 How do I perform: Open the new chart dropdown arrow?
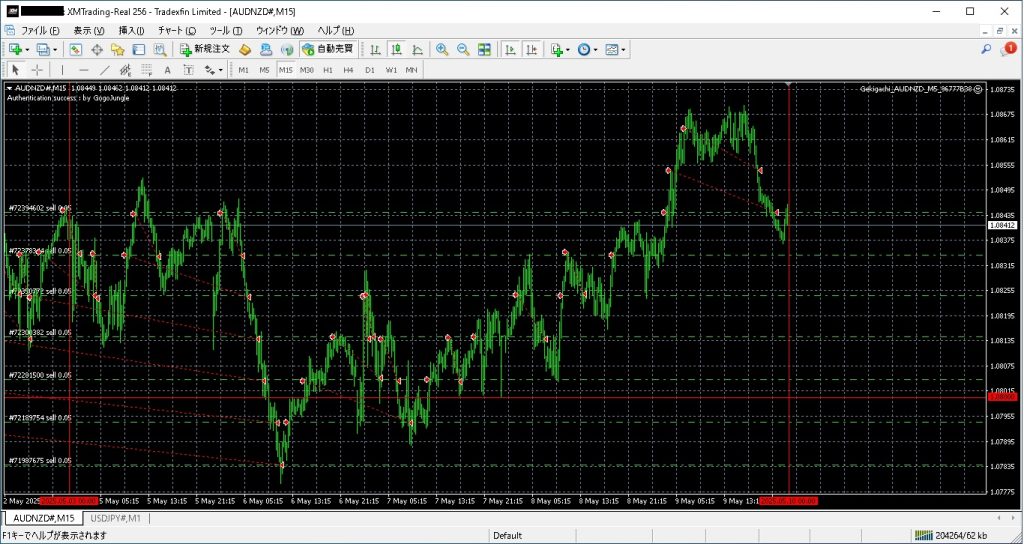click(x=28, y=49)
